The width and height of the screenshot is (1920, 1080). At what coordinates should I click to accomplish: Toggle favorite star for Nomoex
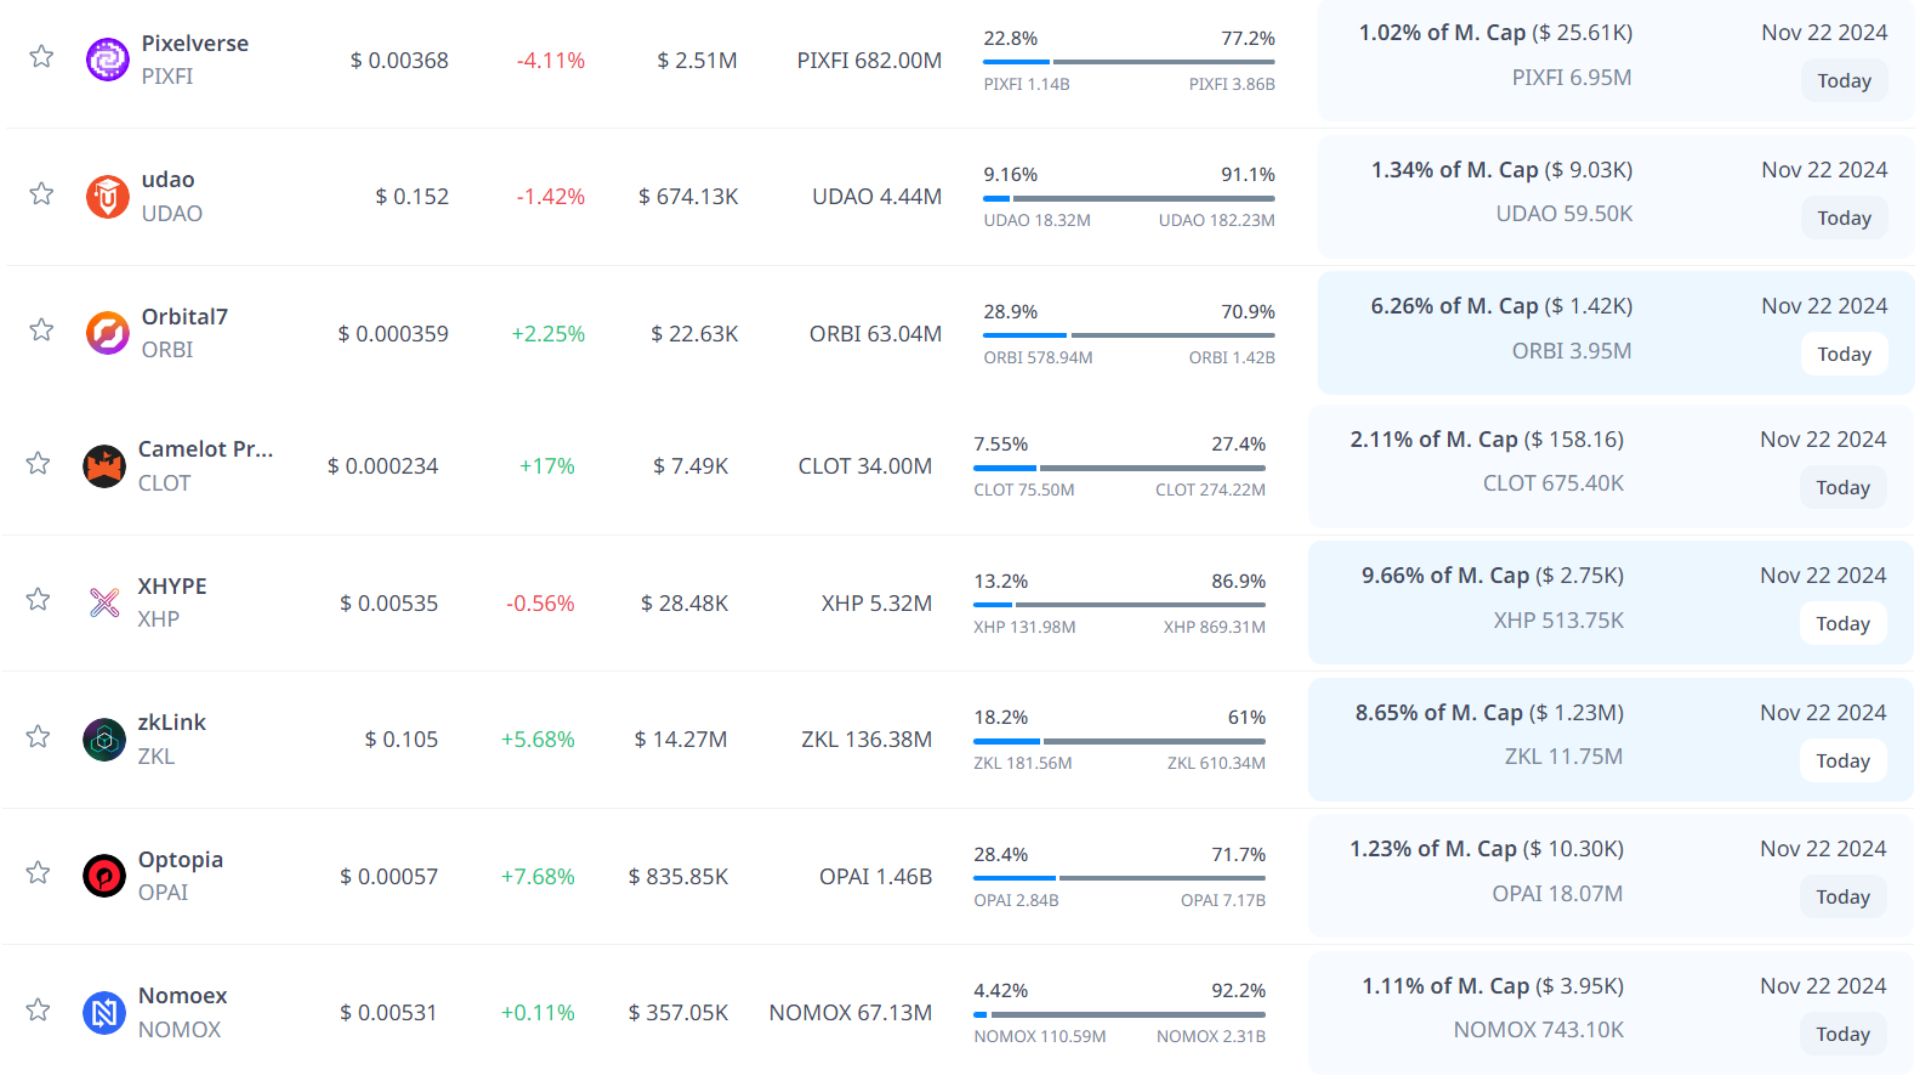point(38,1010)
